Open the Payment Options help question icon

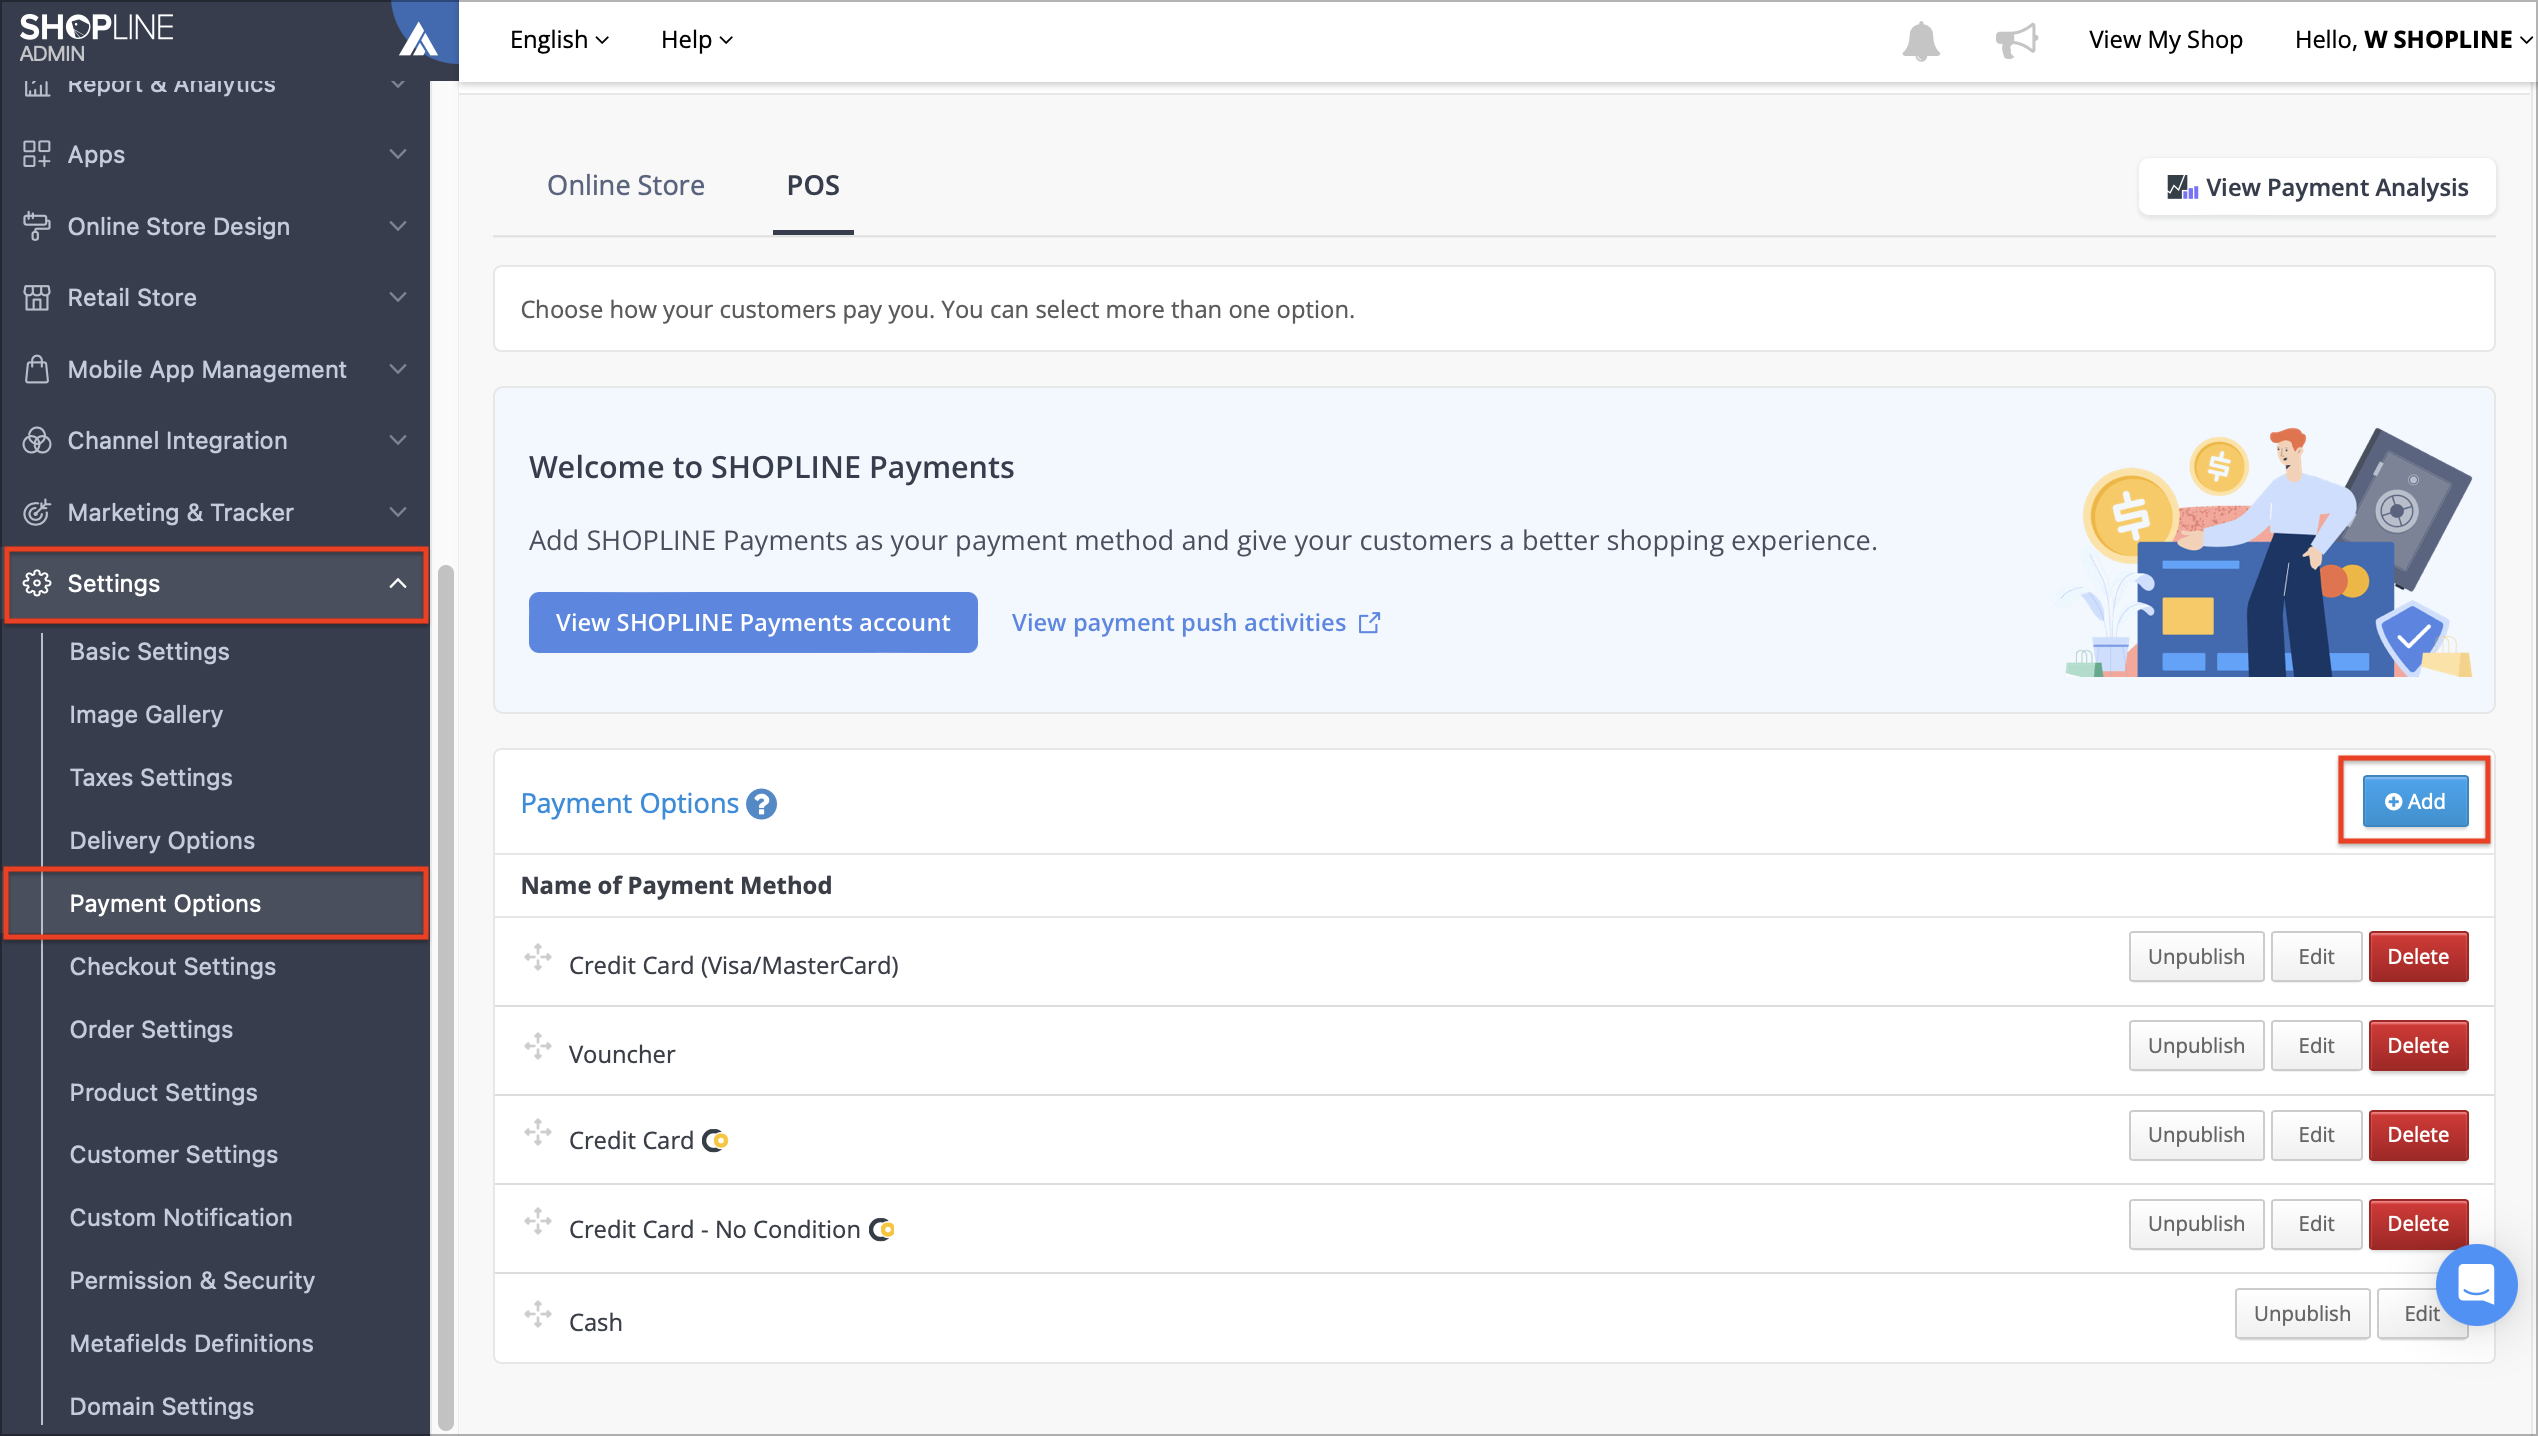click(x=762, y=804)
